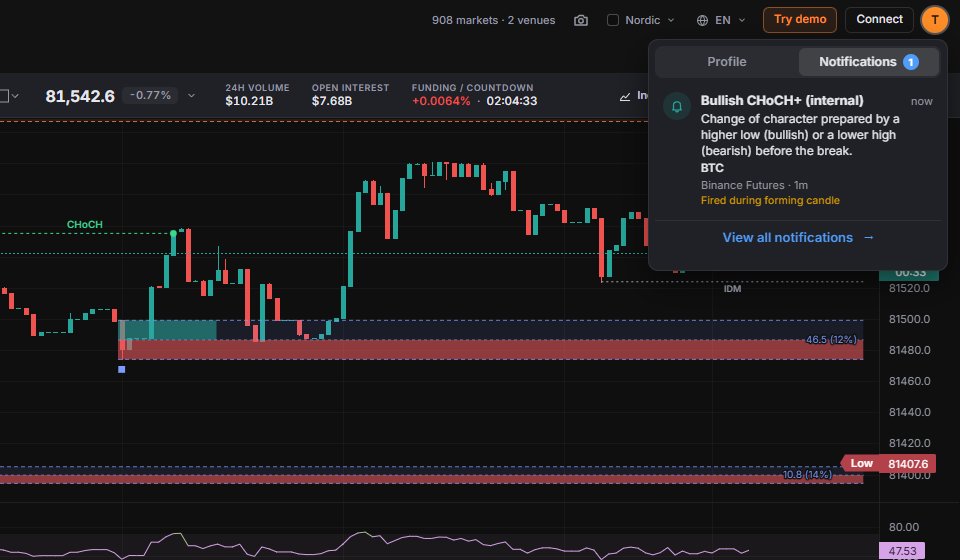Click the 908 markets · 2 venues text
The image size is (960, 560).
coord(493,20)
